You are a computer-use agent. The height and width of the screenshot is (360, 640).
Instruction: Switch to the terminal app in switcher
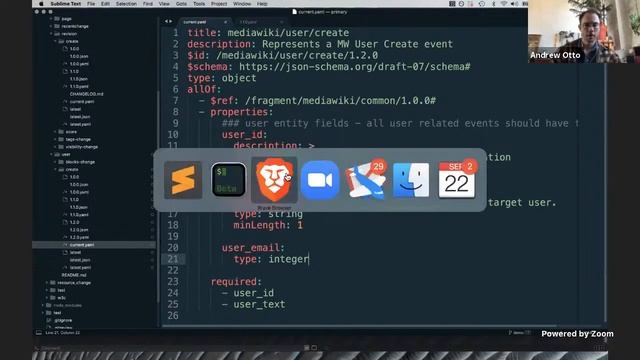229,180
